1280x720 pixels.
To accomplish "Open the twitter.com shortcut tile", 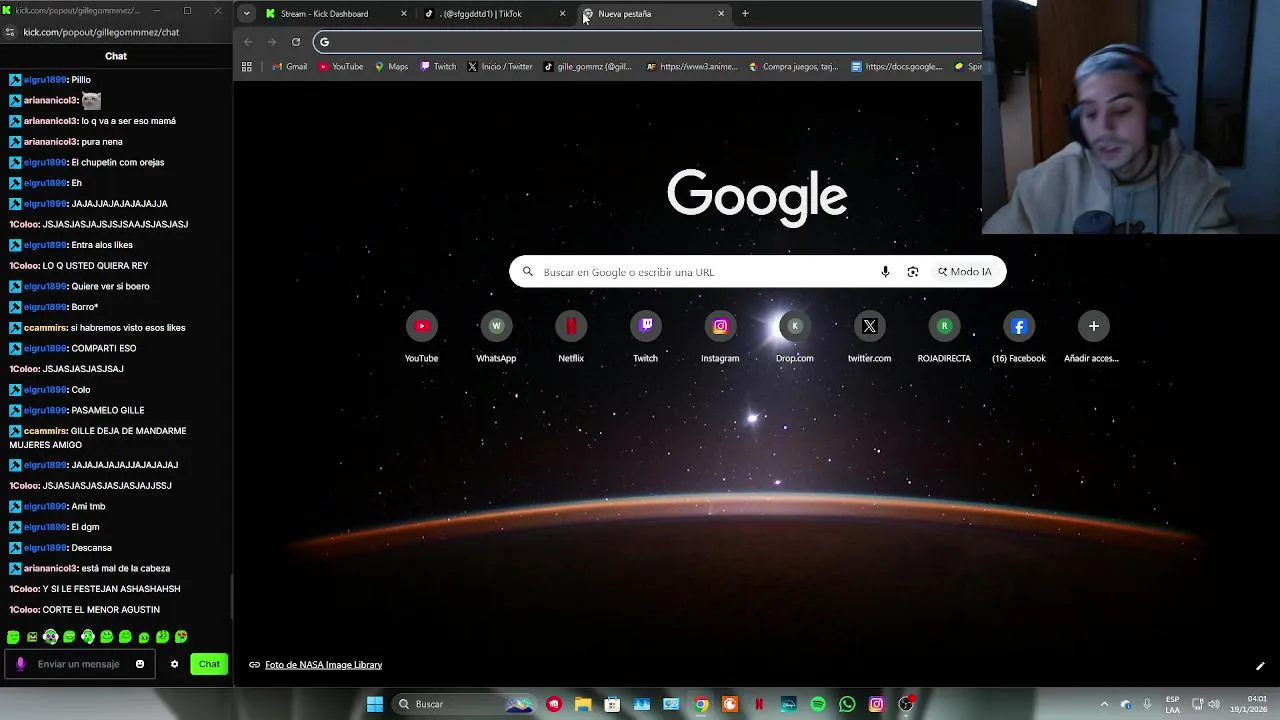I will [869, 338].
